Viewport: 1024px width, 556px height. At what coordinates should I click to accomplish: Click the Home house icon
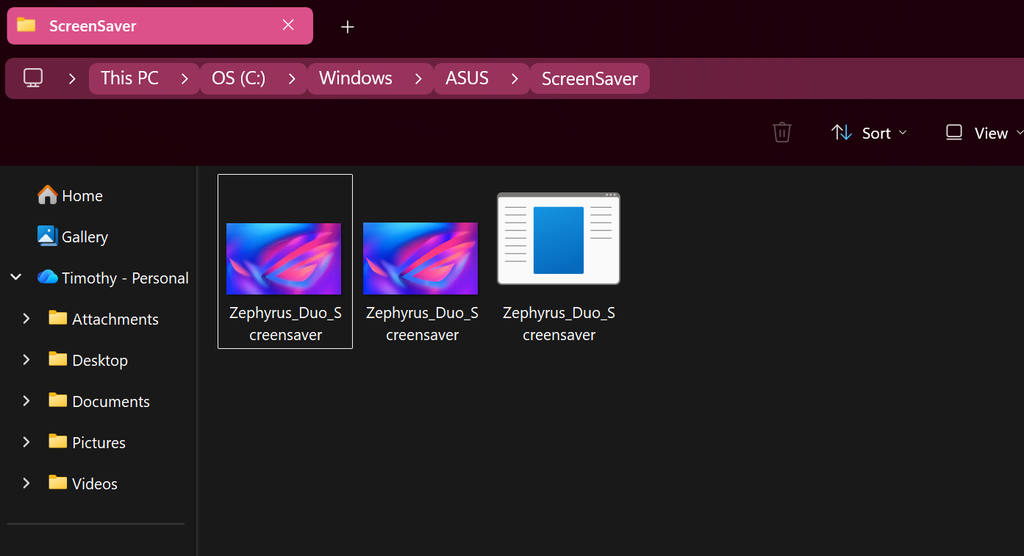tap(47, 195)
